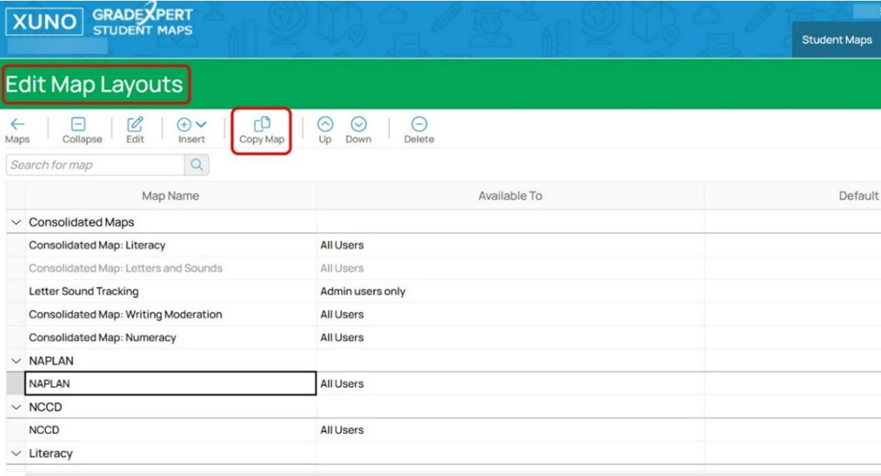The image size is (881, 476).
Task: Collapse the NCCD group chevron
Action: pyautogui.click(x=15, y=407)
